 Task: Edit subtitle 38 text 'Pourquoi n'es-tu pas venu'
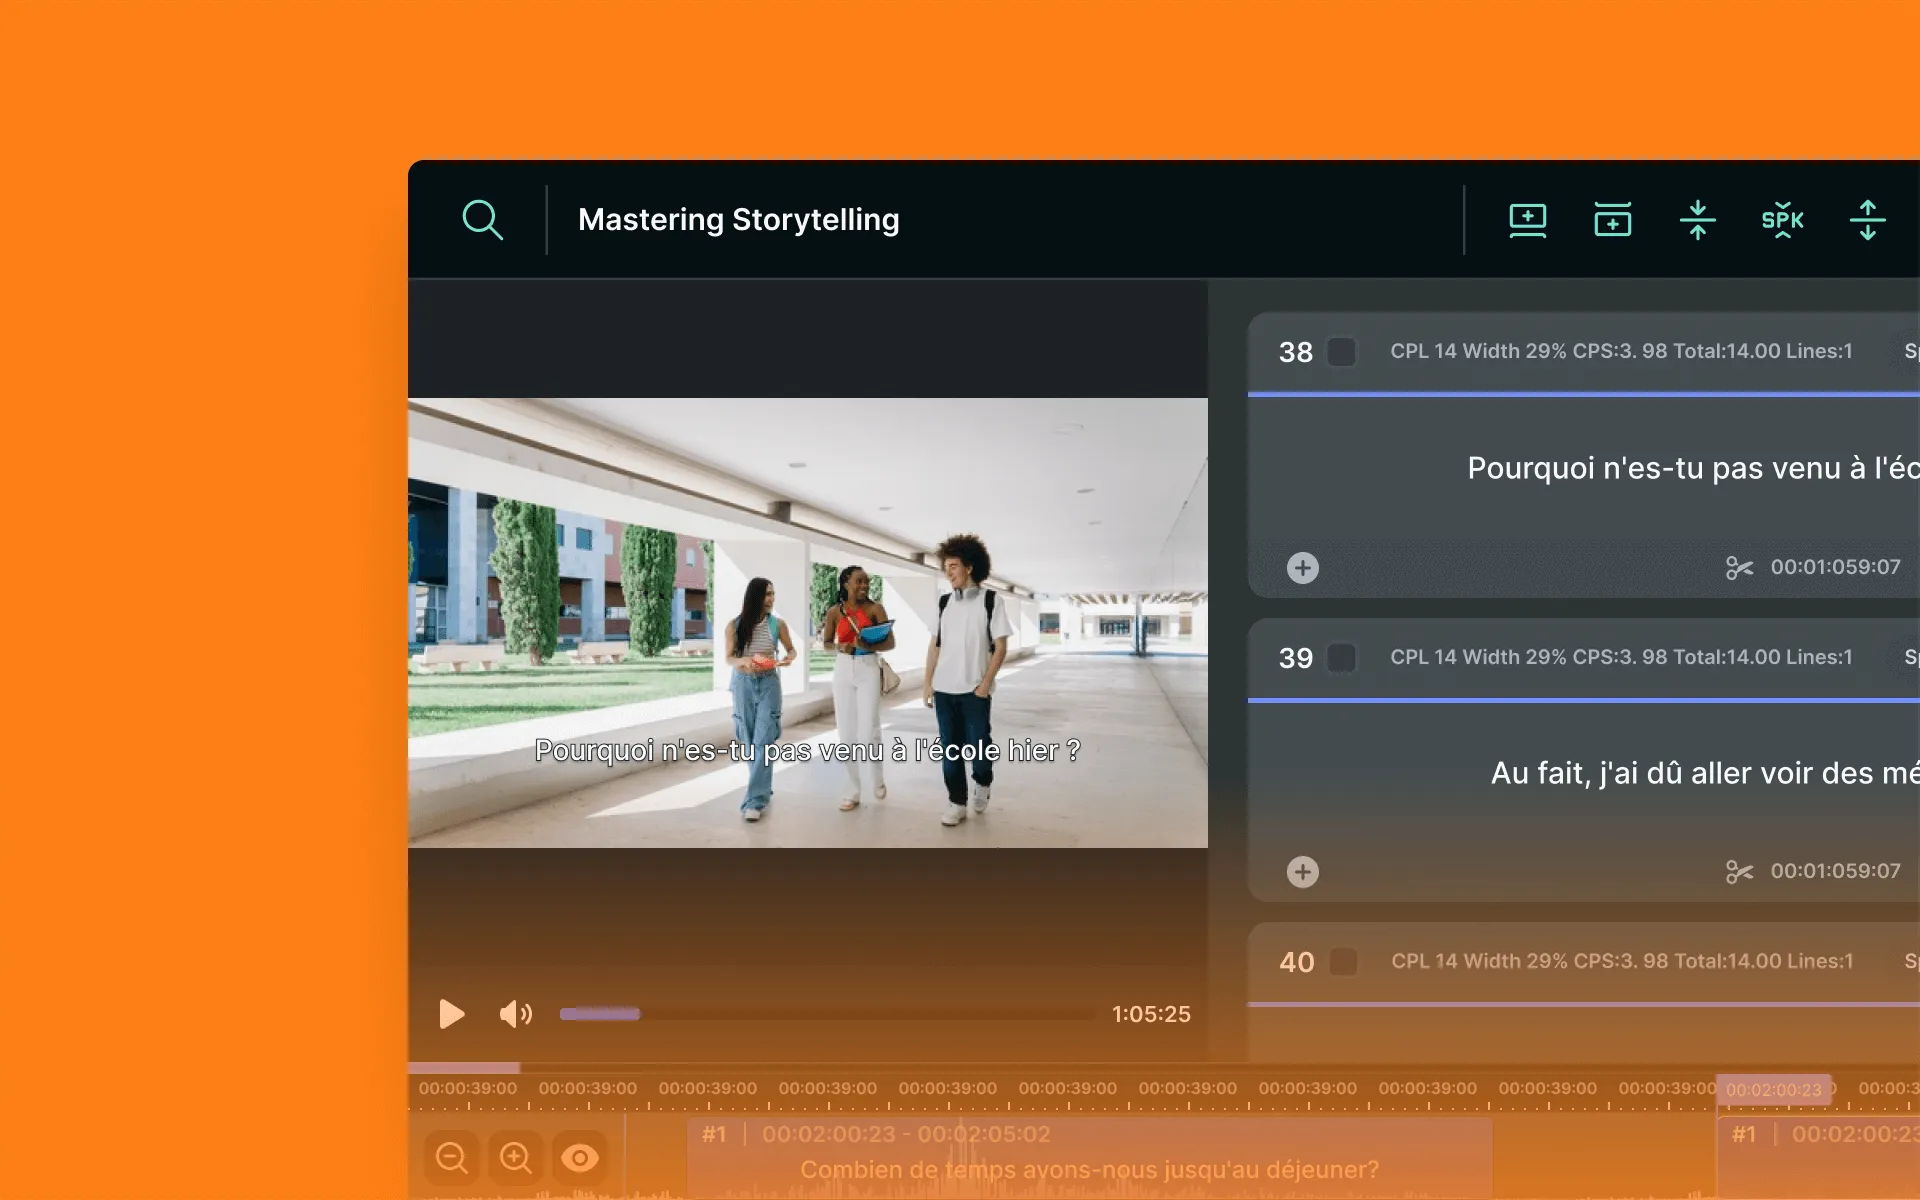pos(1693,468)
